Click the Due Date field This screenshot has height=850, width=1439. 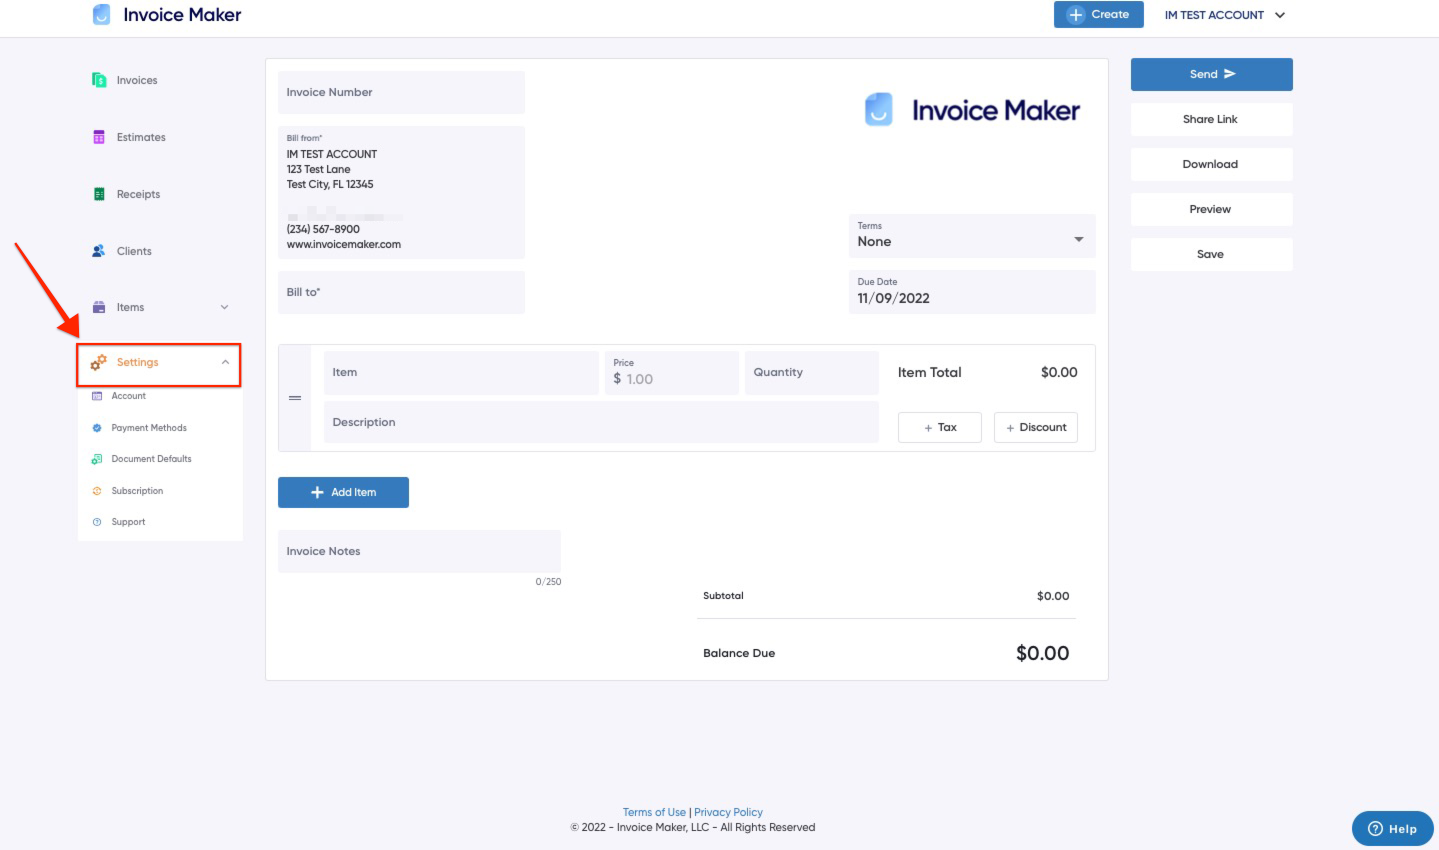coord(972,292)
